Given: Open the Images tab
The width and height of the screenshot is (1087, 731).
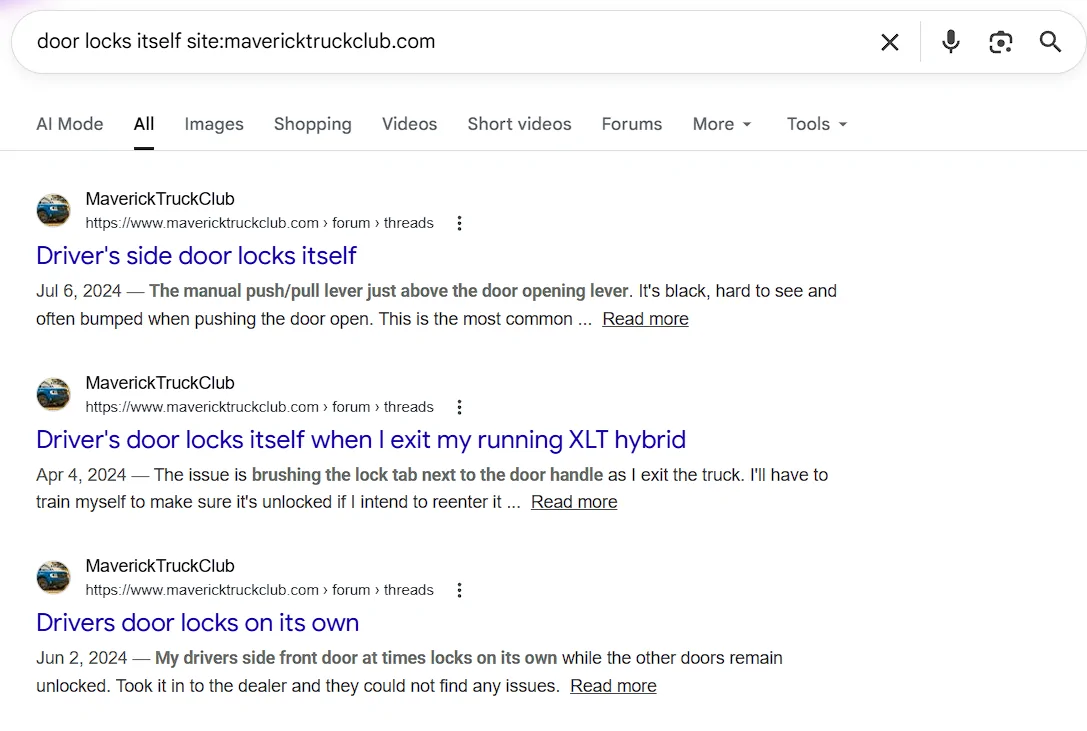Looking at the screenshot, I should 214,124.
